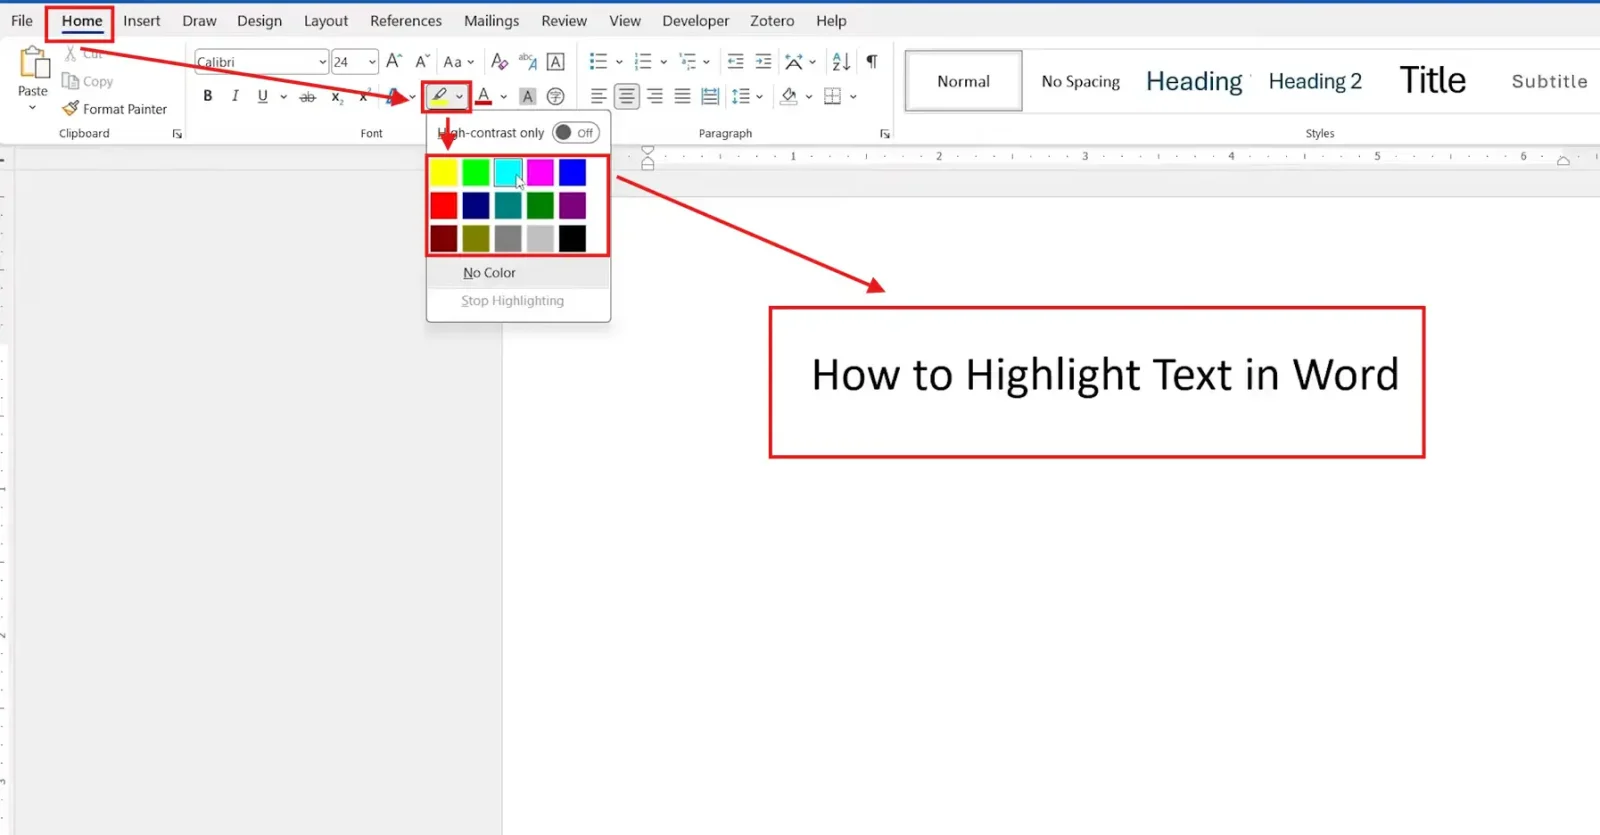This screenshot has height=835, width=1600.
Task: Open the Change Case Aa dropdown
Action: pos(459,61)
